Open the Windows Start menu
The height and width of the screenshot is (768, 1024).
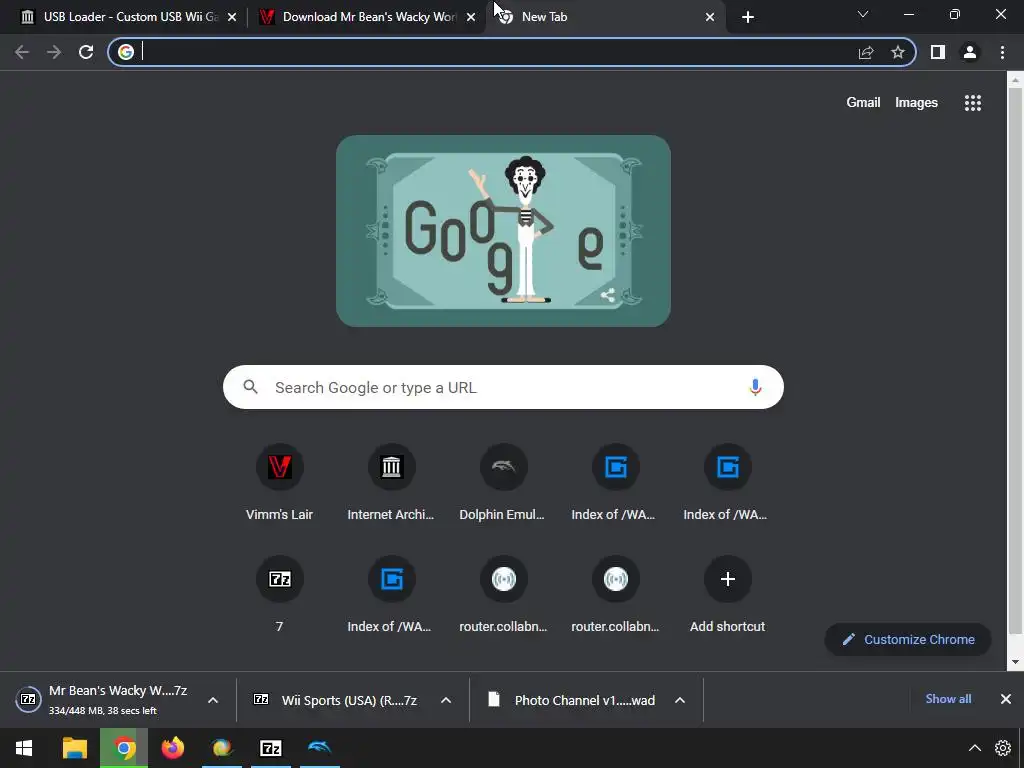[x=24, y=748]
